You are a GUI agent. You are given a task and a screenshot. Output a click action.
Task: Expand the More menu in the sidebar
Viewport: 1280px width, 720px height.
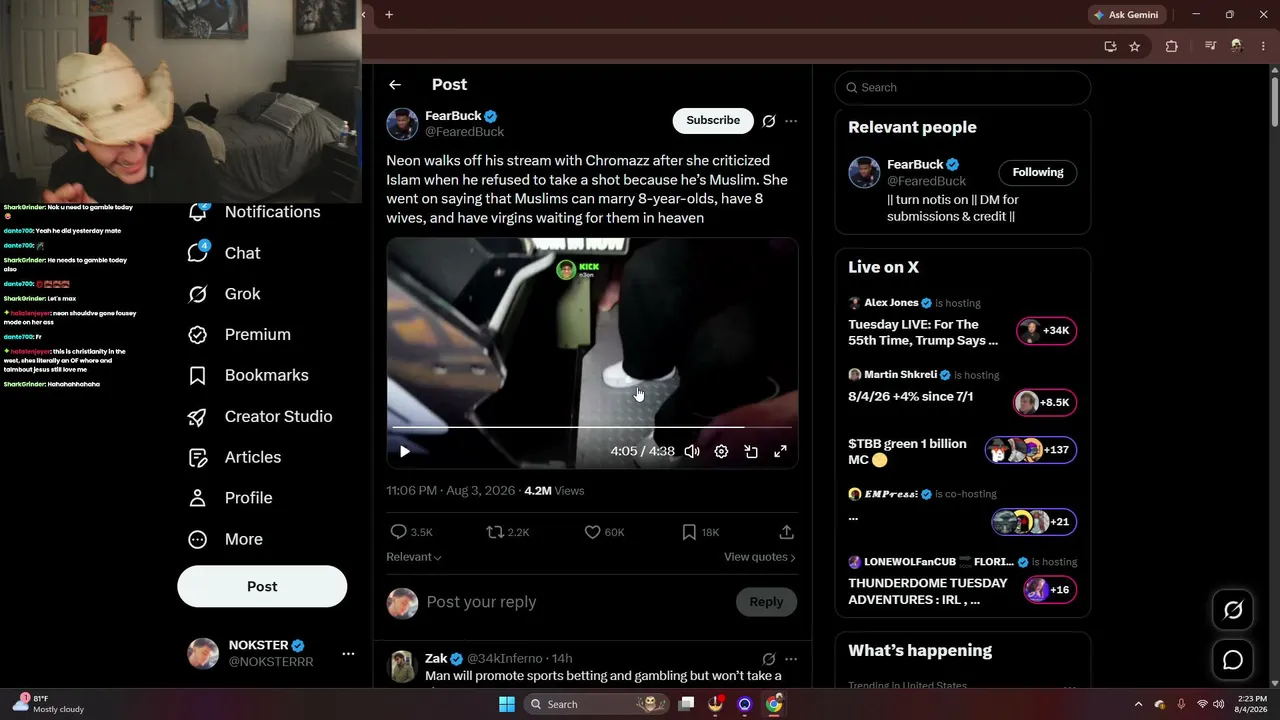click(226, 539)
